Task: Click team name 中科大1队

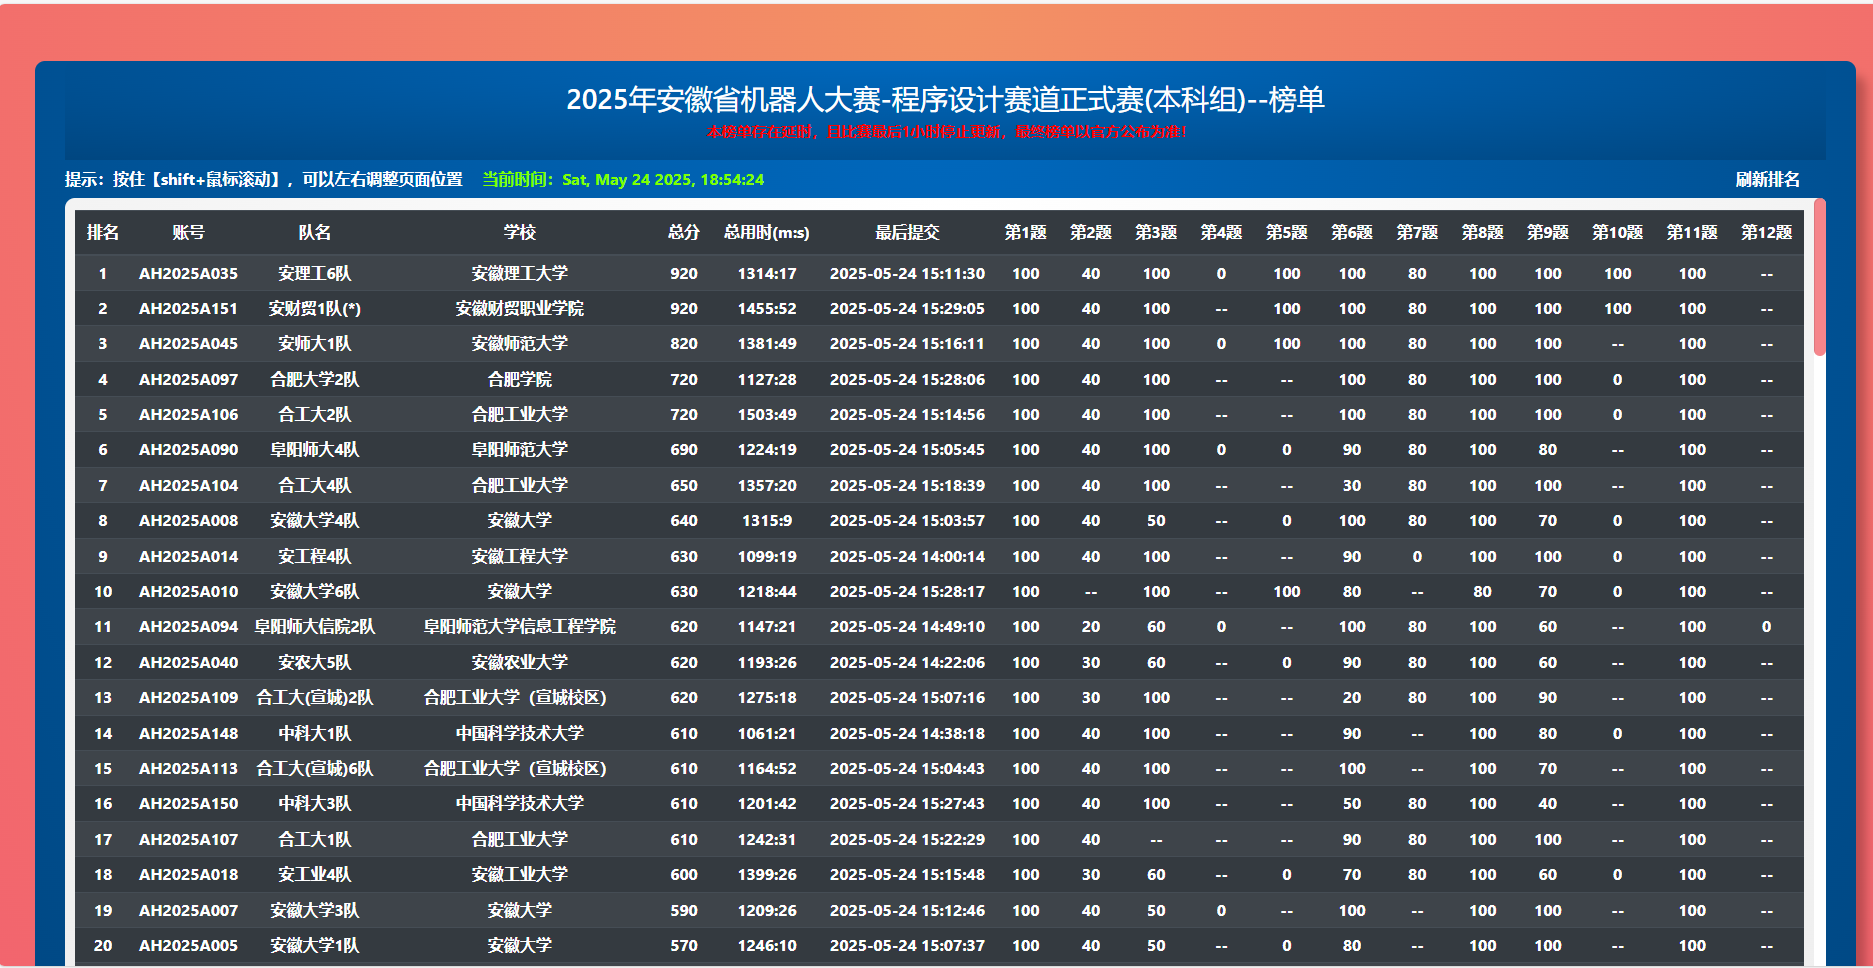Action: 314,733
